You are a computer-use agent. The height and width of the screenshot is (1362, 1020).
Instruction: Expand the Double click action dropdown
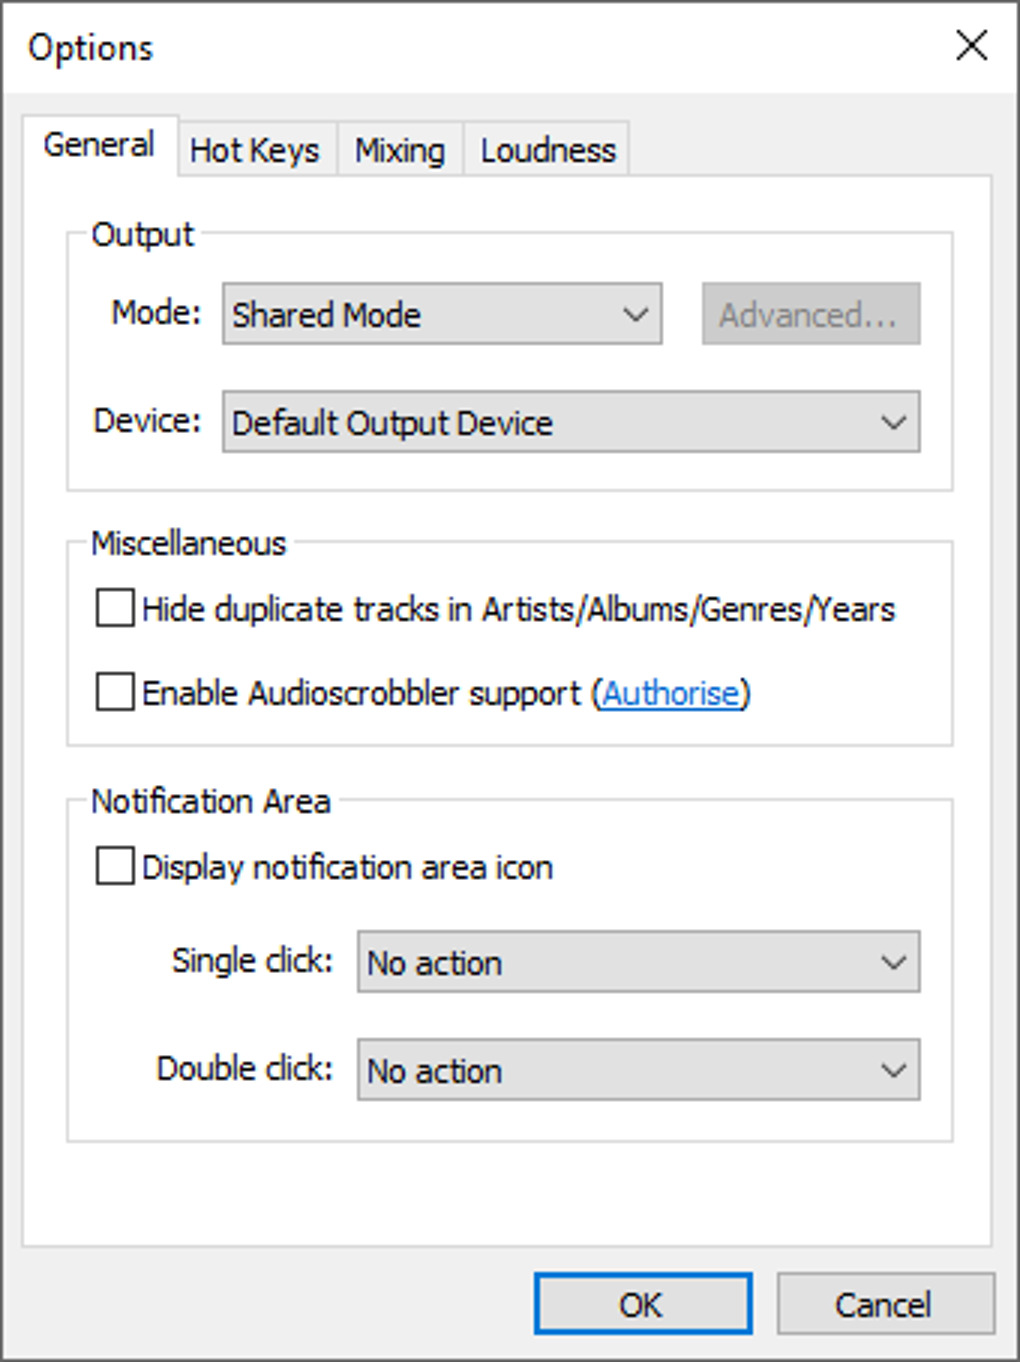pos(638,1070)
